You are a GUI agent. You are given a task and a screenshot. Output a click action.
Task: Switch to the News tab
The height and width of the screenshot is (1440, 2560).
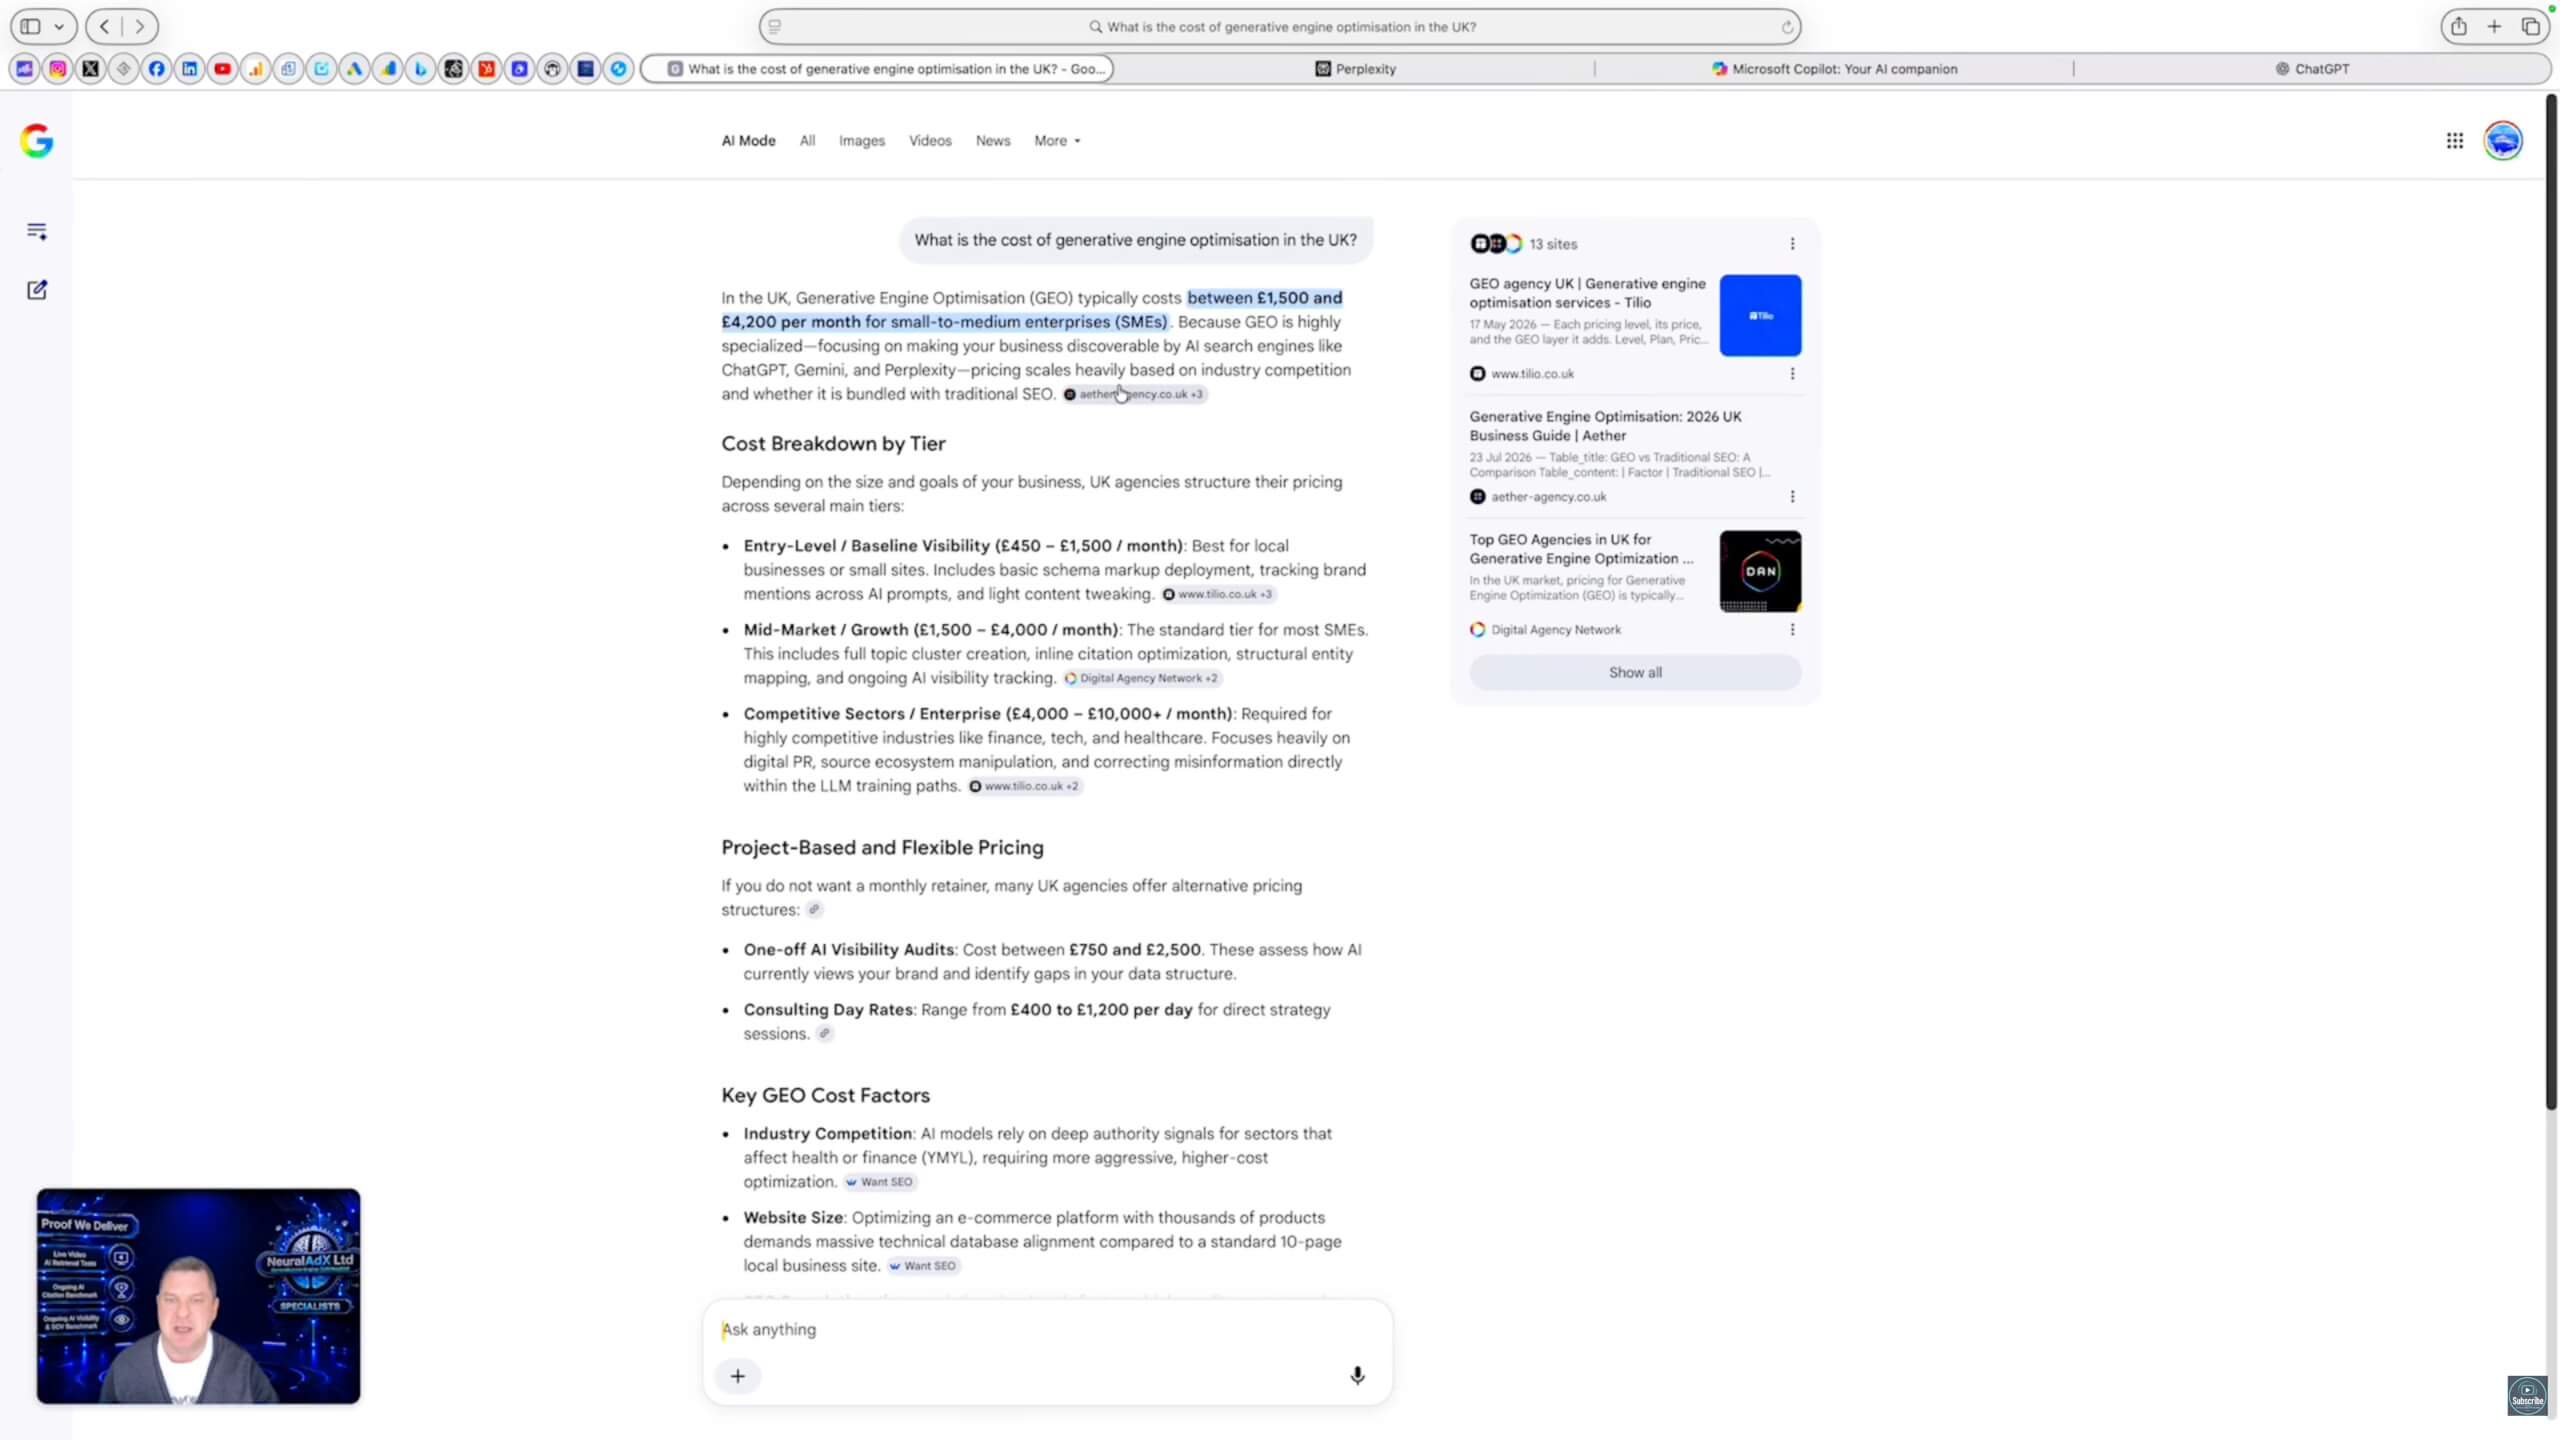(993, 141)
